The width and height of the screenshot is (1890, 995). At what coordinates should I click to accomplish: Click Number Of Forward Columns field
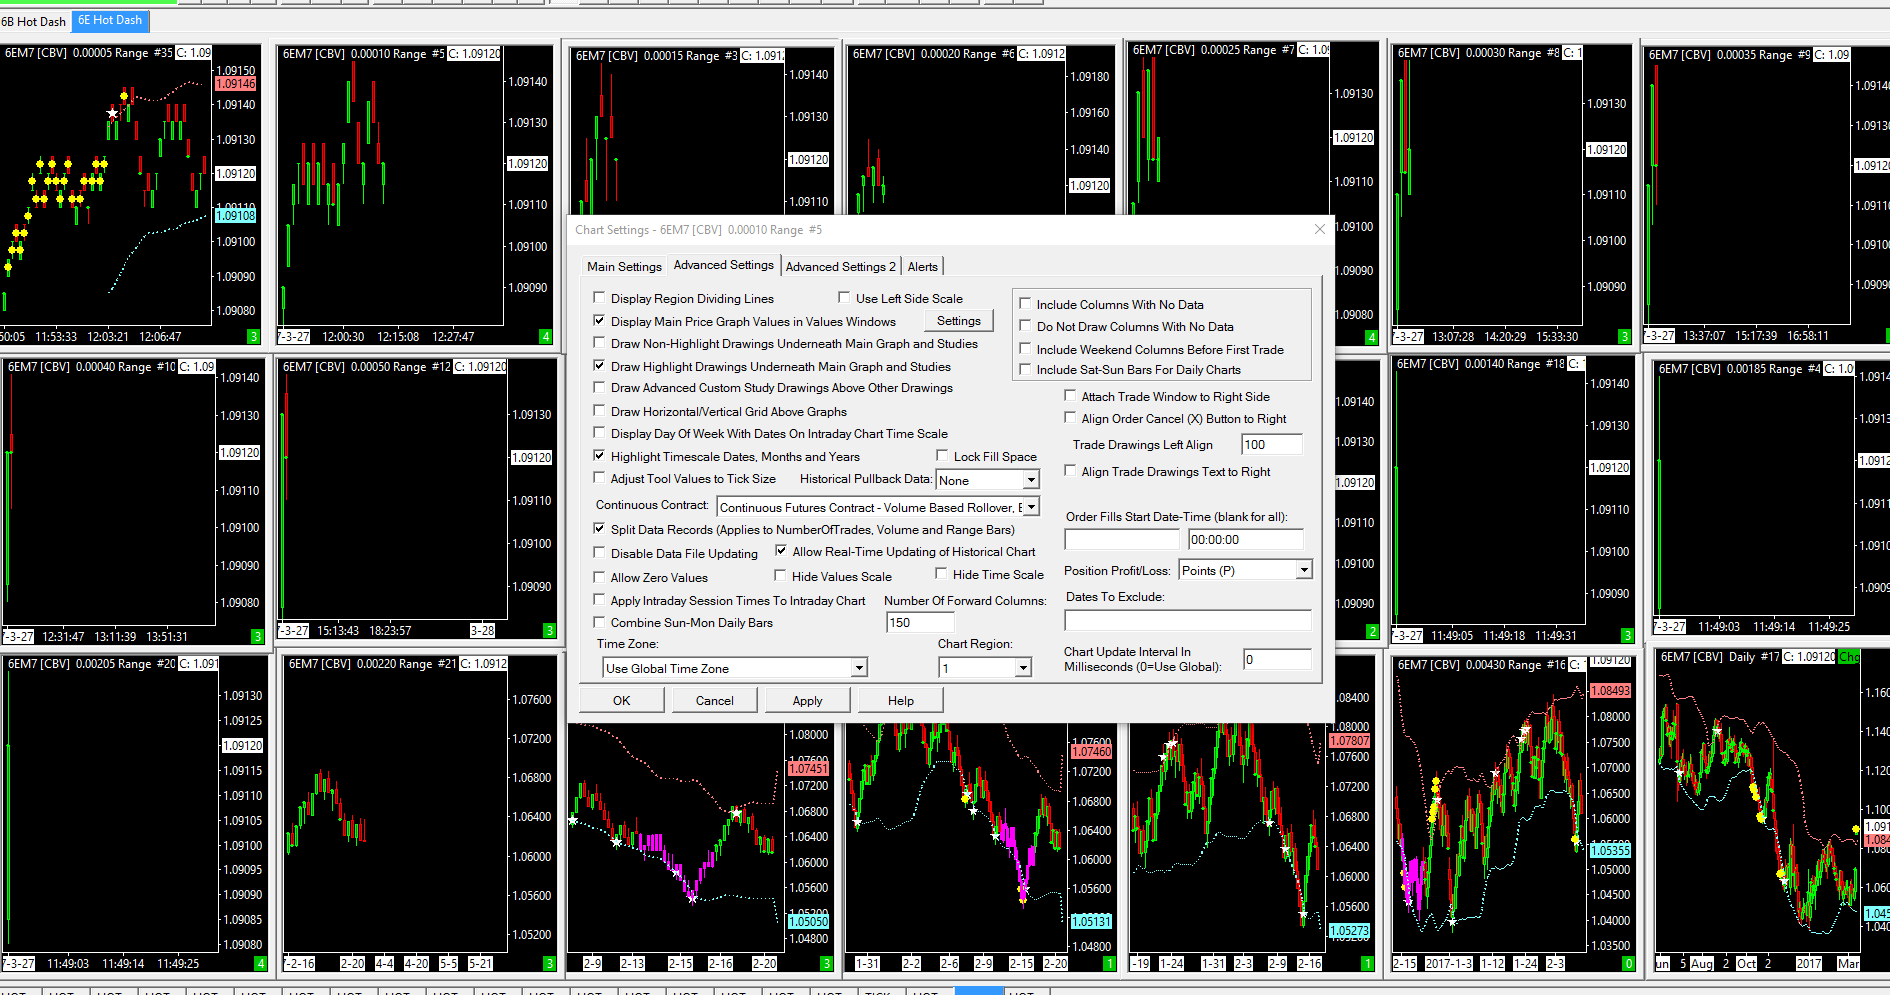pos(919,622)
